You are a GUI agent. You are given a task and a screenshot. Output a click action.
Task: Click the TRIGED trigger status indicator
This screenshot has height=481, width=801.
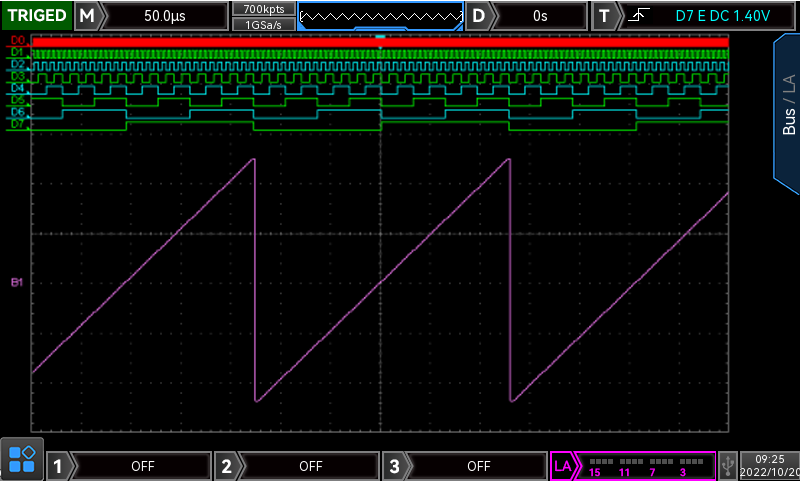click(37, 16)
